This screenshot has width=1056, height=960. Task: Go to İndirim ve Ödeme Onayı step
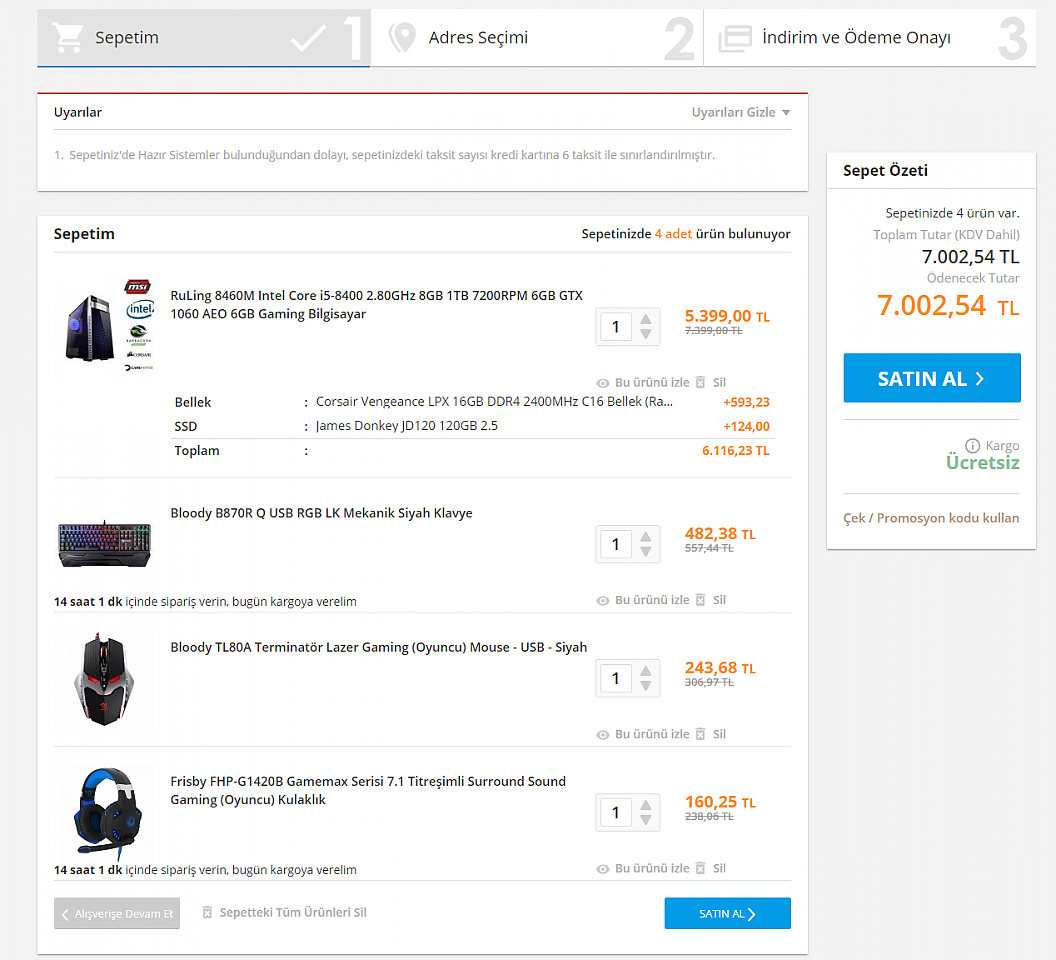[869, 38]
